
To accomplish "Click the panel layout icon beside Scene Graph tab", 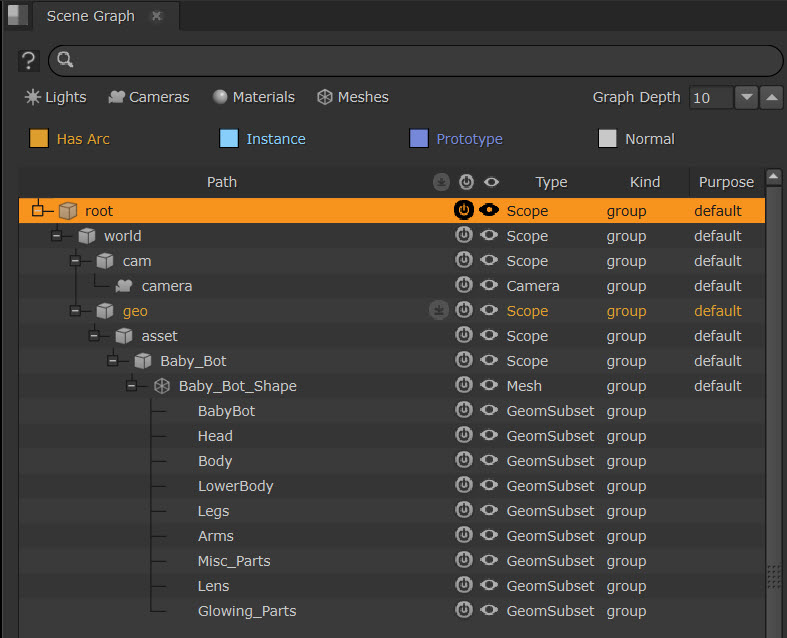I will tap(17, 16).
